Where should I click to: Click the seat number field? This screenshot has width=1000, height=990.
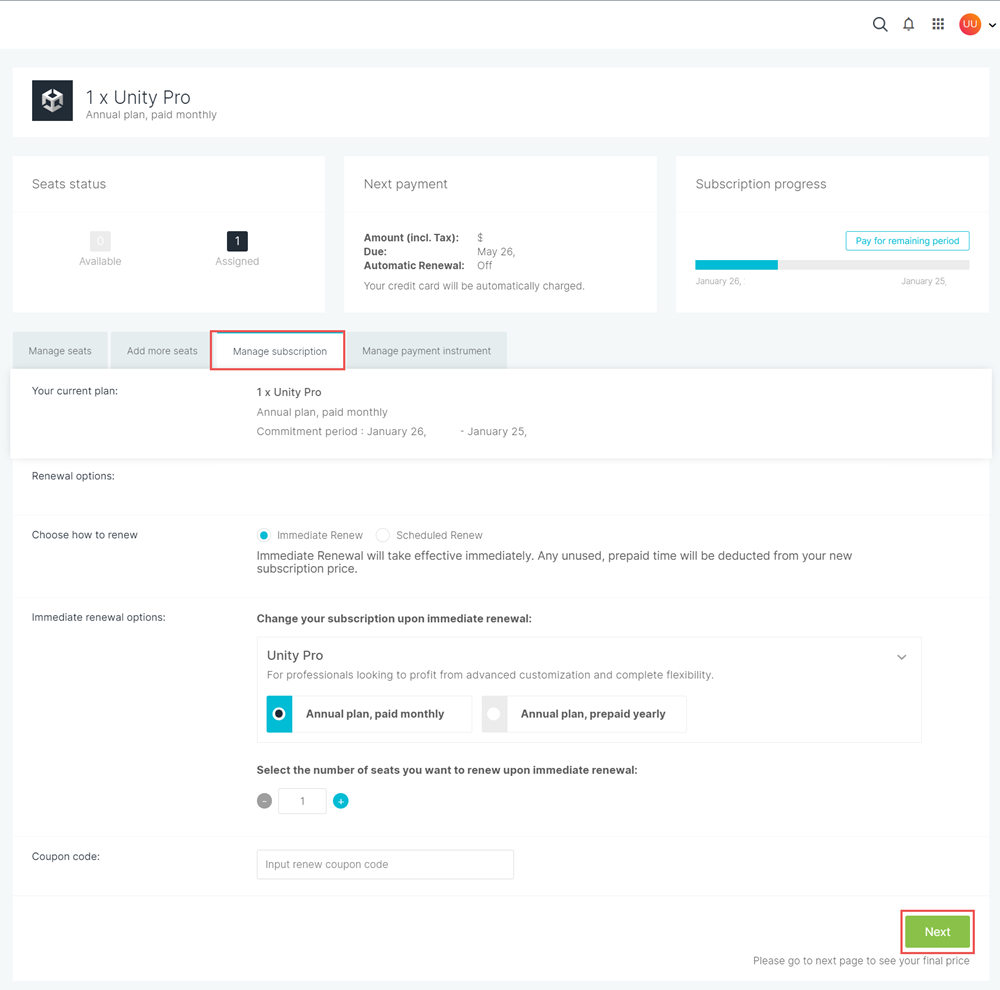(x=302, y=801)
